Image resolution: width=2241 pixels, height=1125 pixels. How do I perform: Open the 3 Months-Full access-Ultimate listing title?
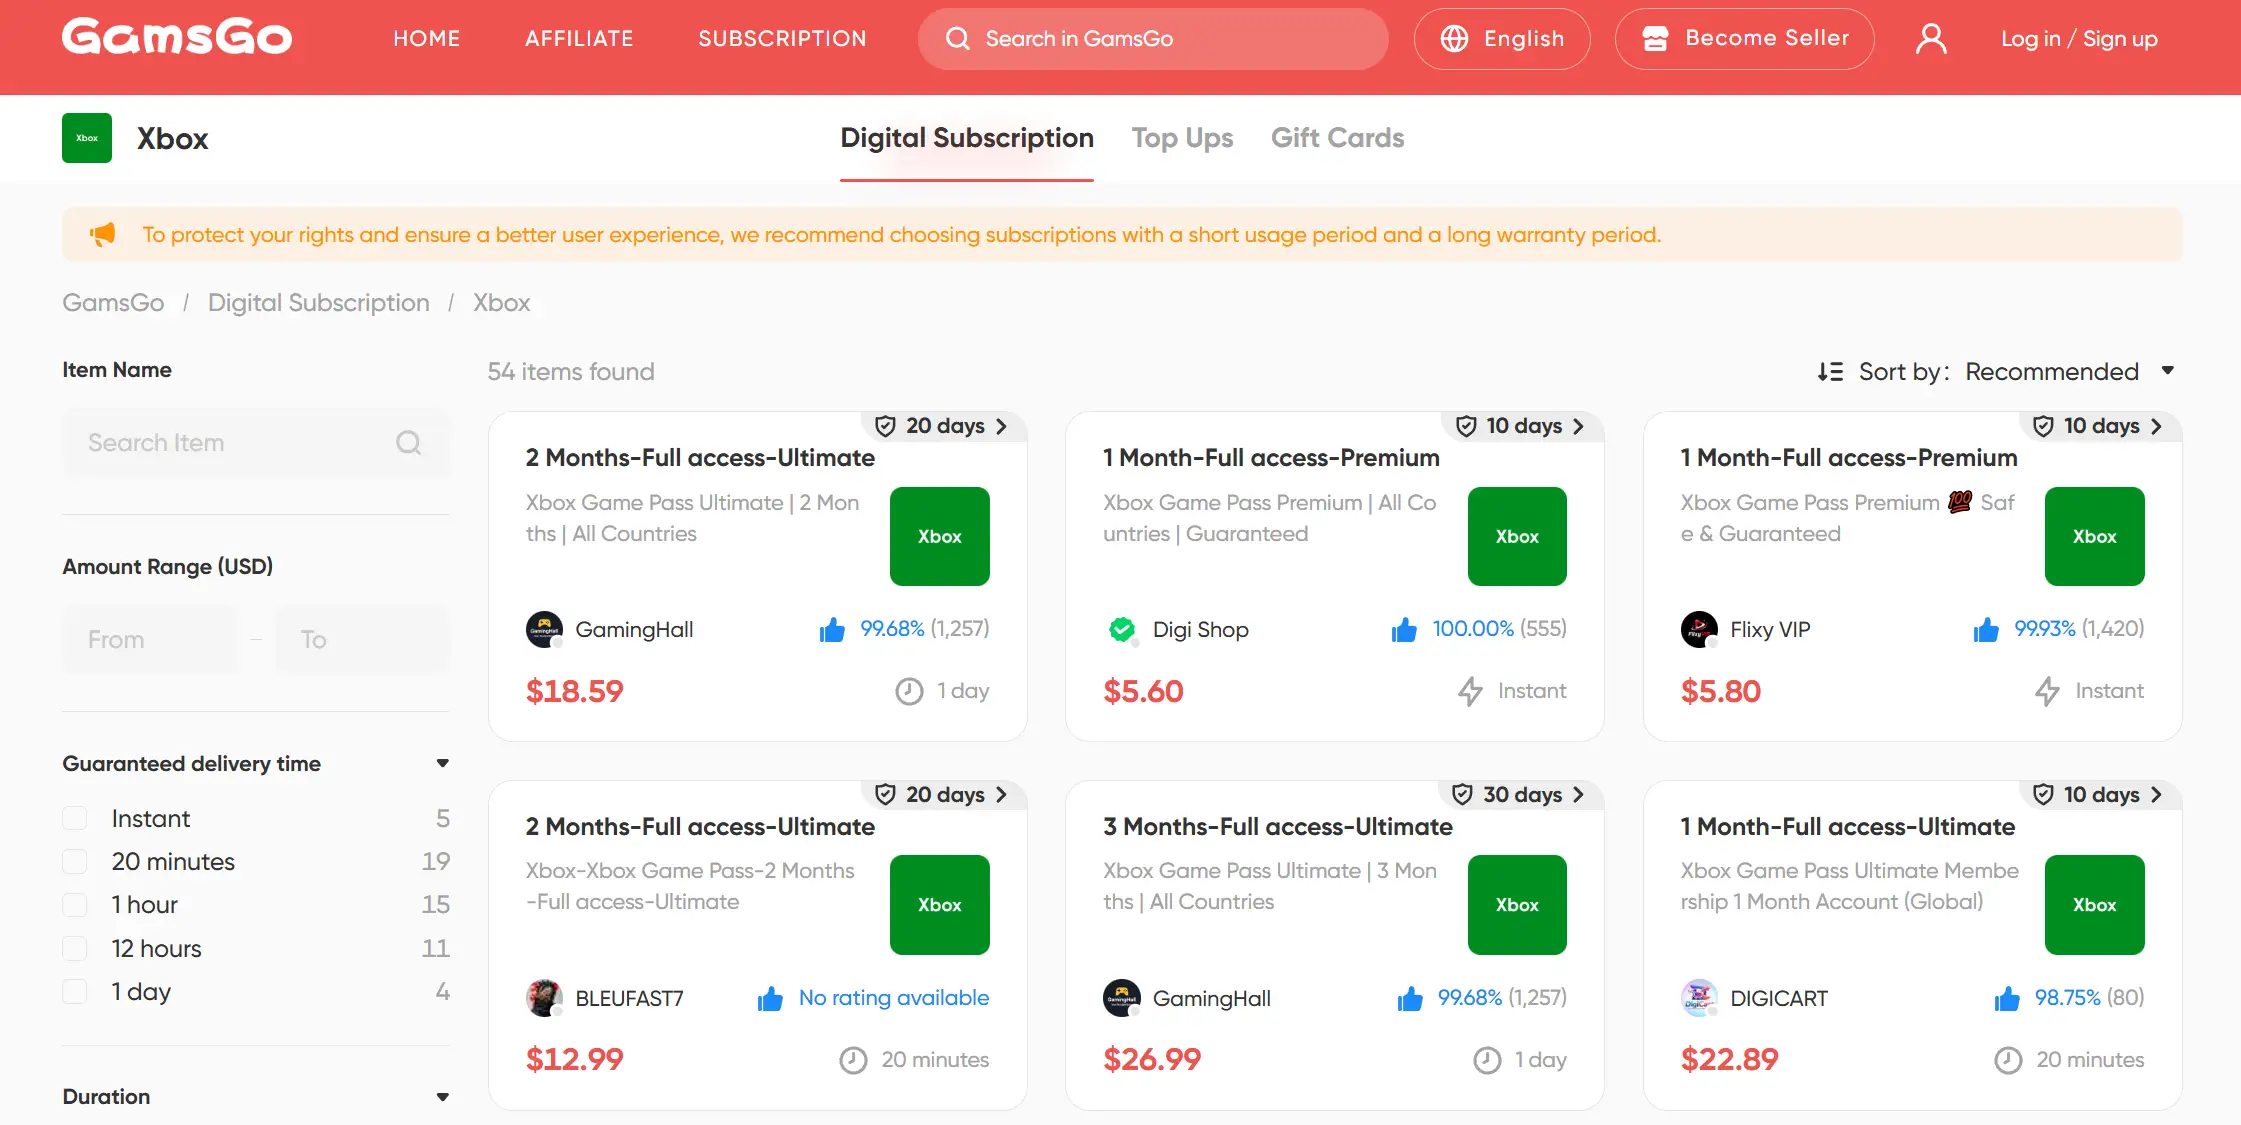pos(1278,827)
